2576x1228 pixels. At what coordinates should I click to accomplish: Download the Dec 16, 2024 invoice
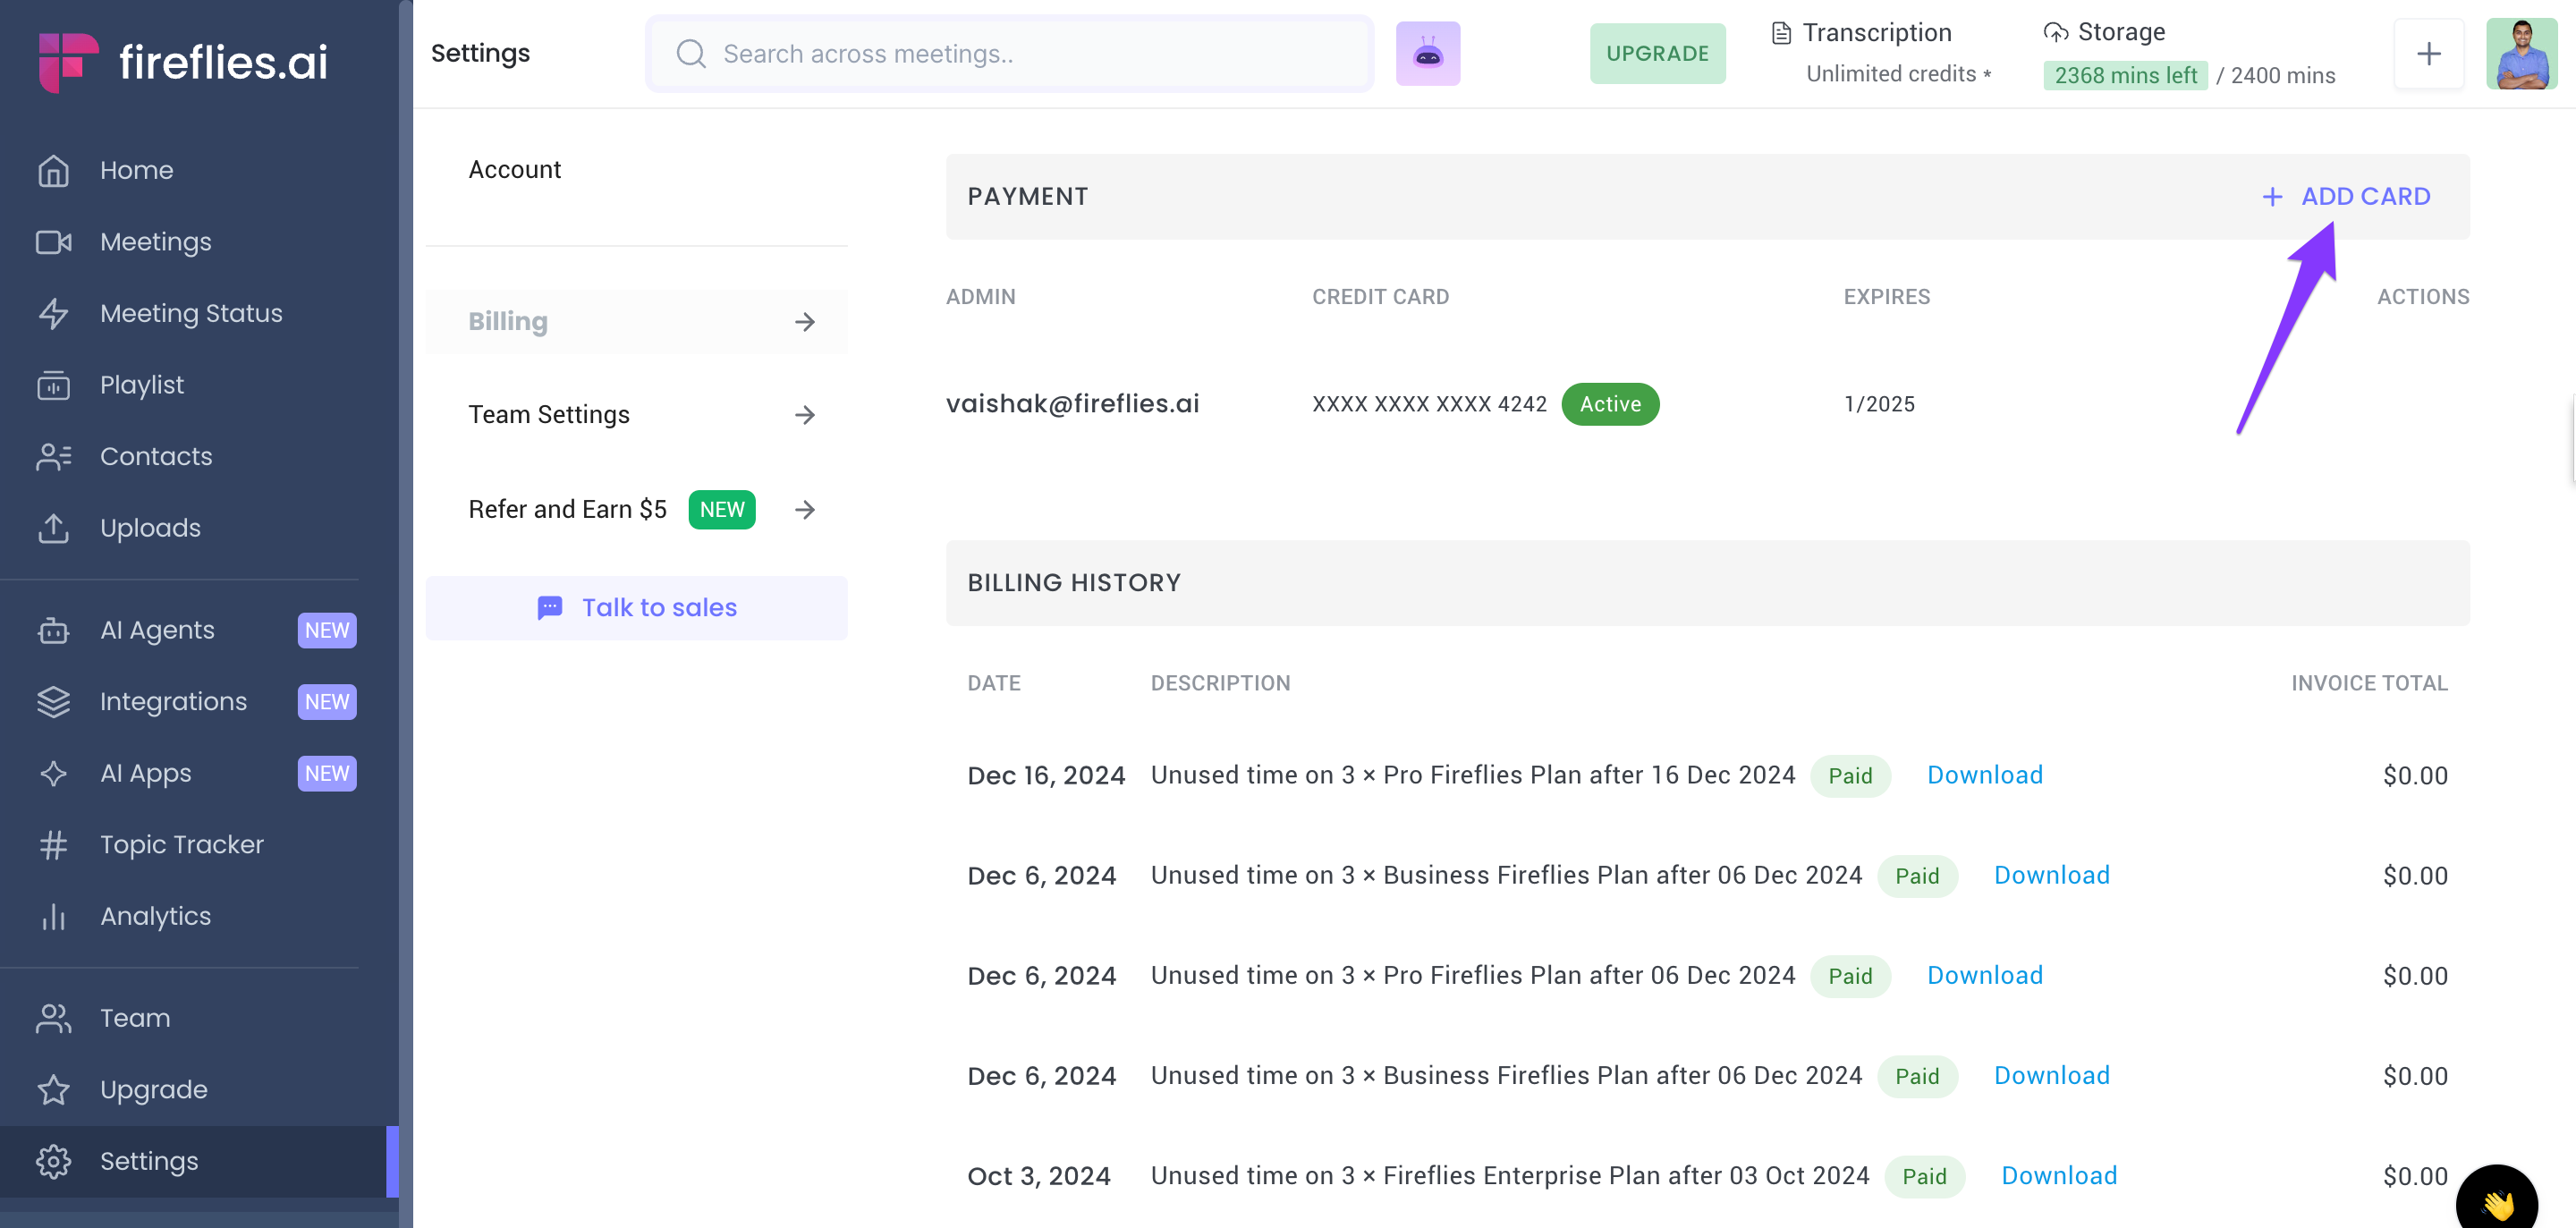1984,775
